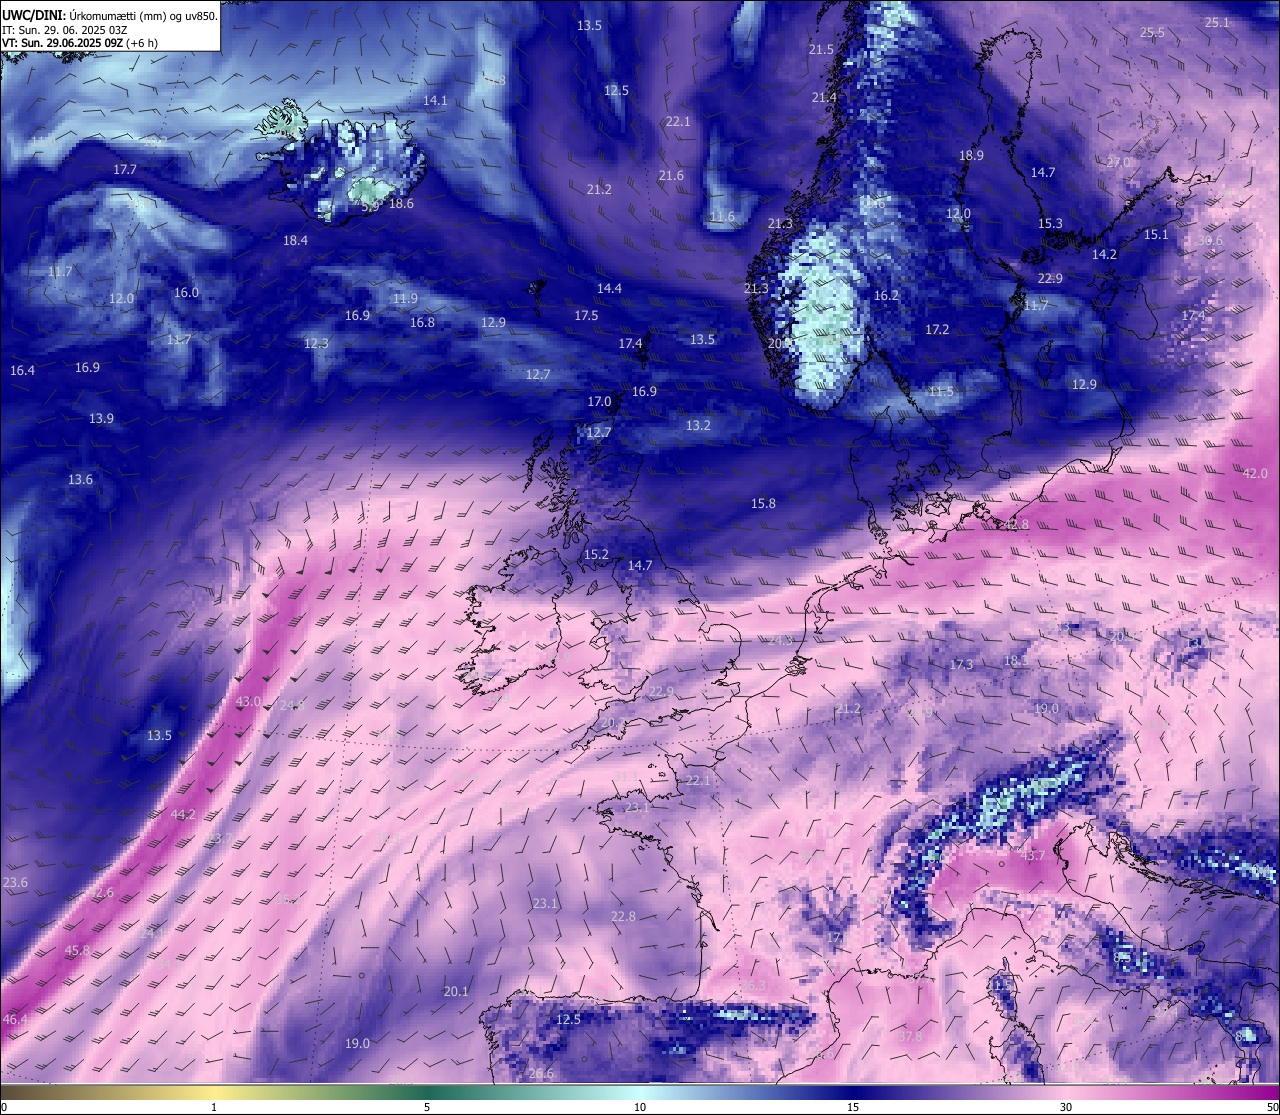
Task: Click the 18.4 value label
Action: tap(295, 240)
